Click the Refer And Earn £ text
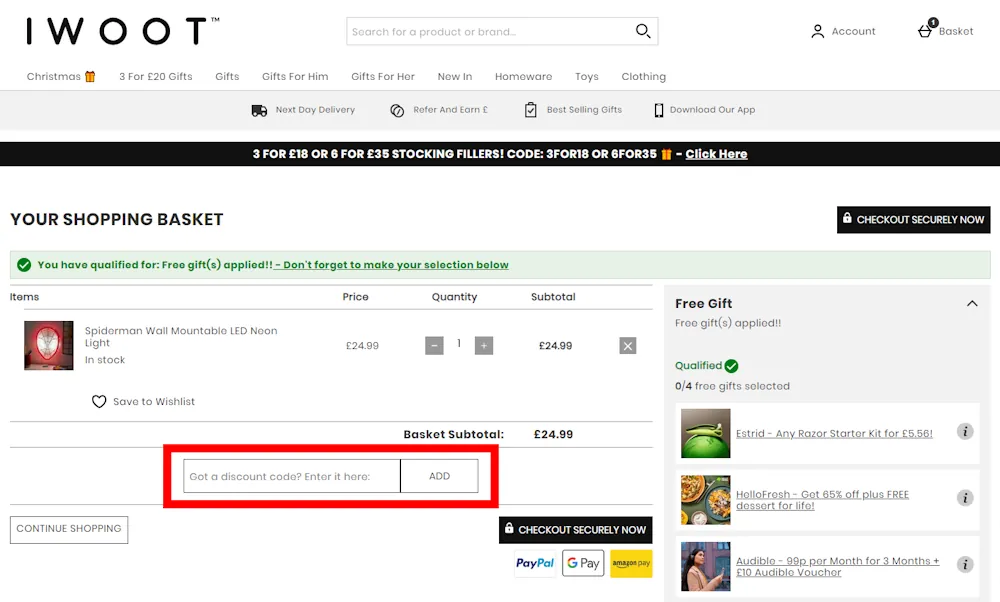Image resolution: width=1000 pixels, height=602 pixels. tap(450, 110)
